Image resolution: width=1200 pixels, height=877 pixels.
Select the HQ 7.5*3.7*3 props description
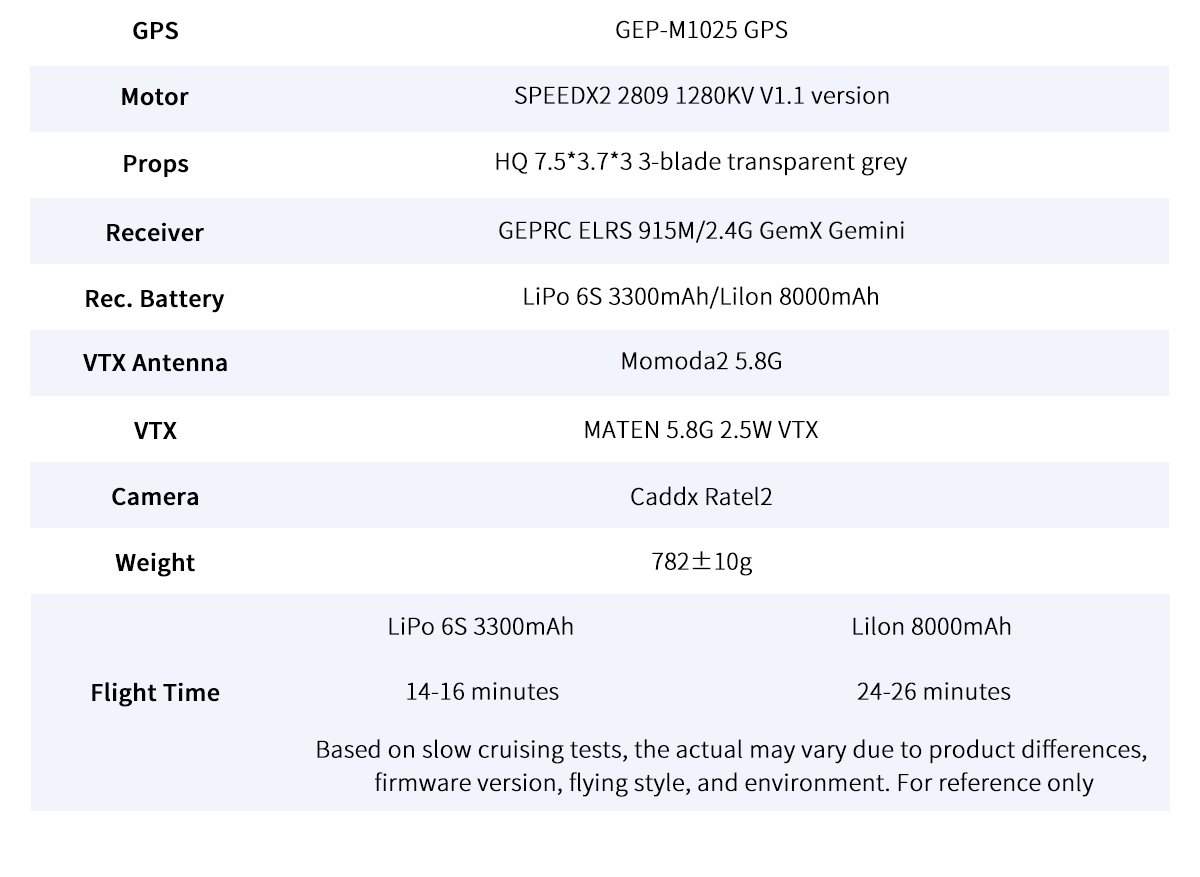point(701,162)
